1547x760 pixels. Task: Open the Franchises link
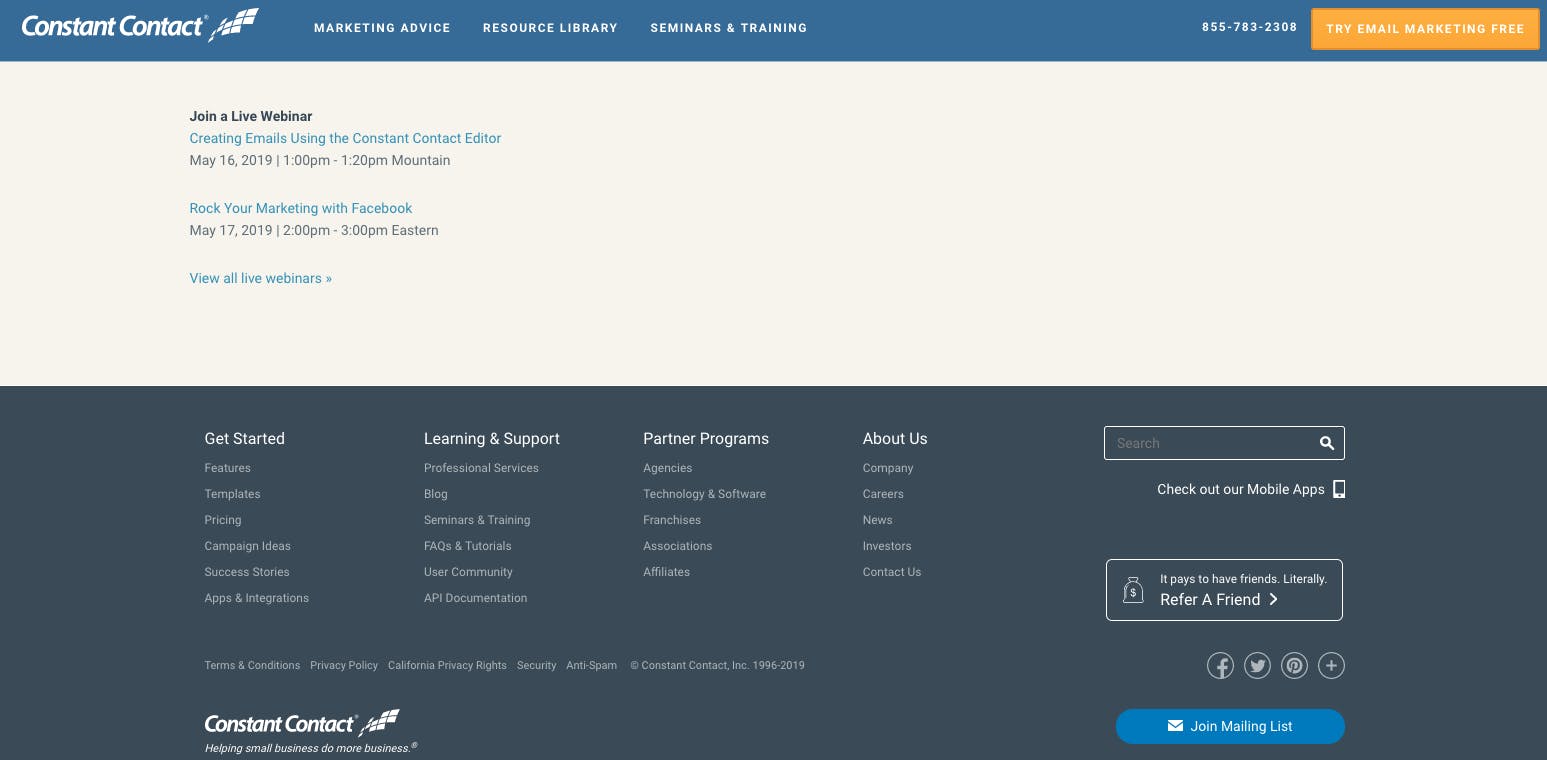coord(672,520)
